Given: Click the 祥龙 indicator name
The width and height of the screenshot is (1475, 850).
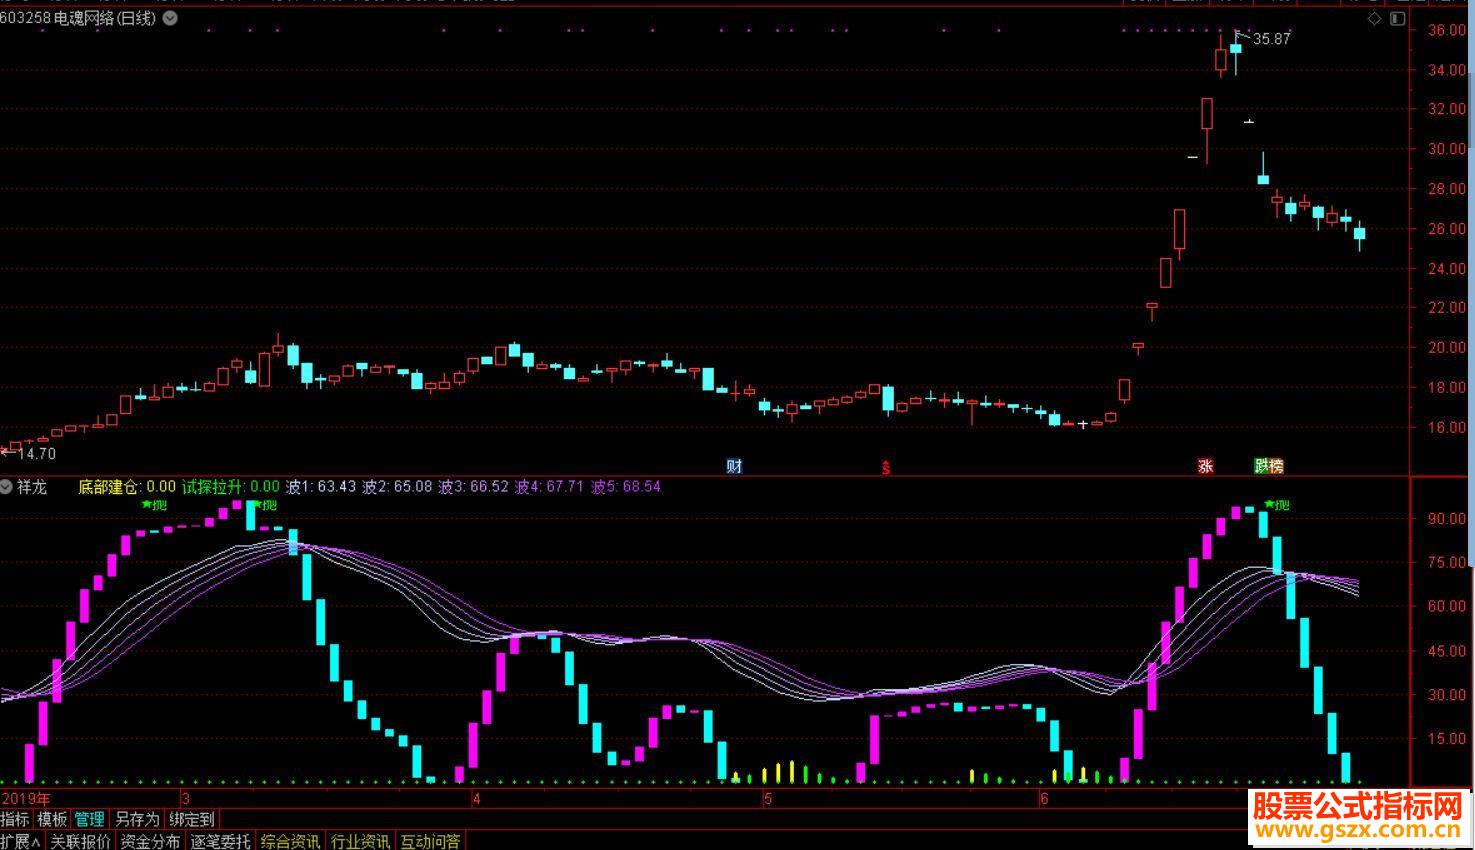Looking at the screenshot, I should [32, 487].
